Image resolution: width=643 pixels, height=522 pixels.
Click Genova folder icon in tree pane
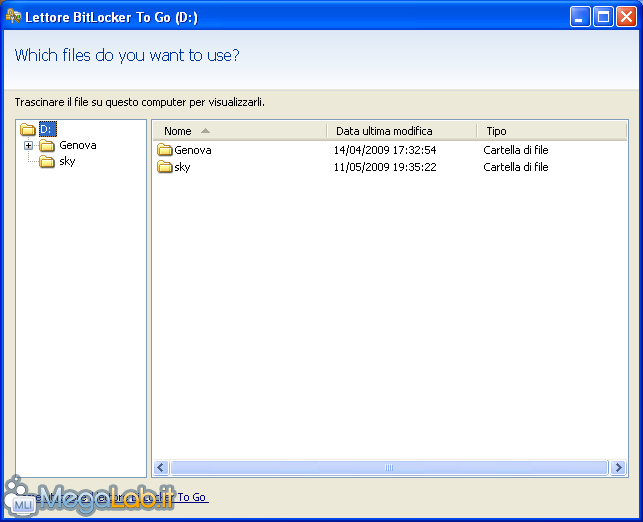point(47,145)
